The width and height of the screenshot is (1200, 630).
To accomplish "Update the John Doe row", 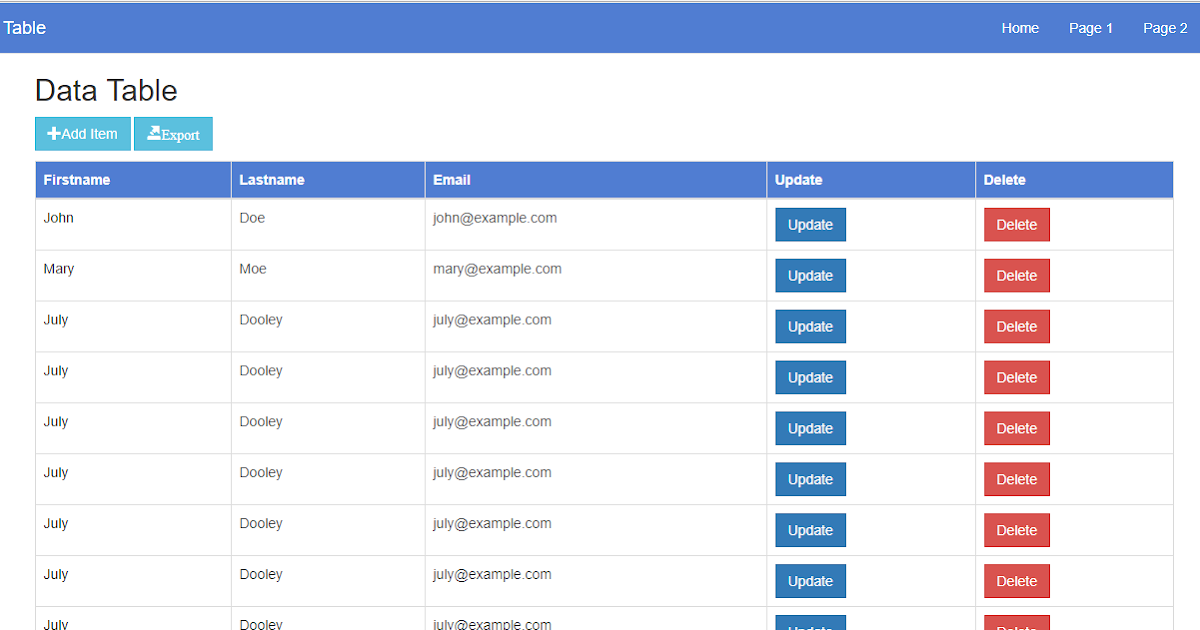I will (x=810, y=224).
